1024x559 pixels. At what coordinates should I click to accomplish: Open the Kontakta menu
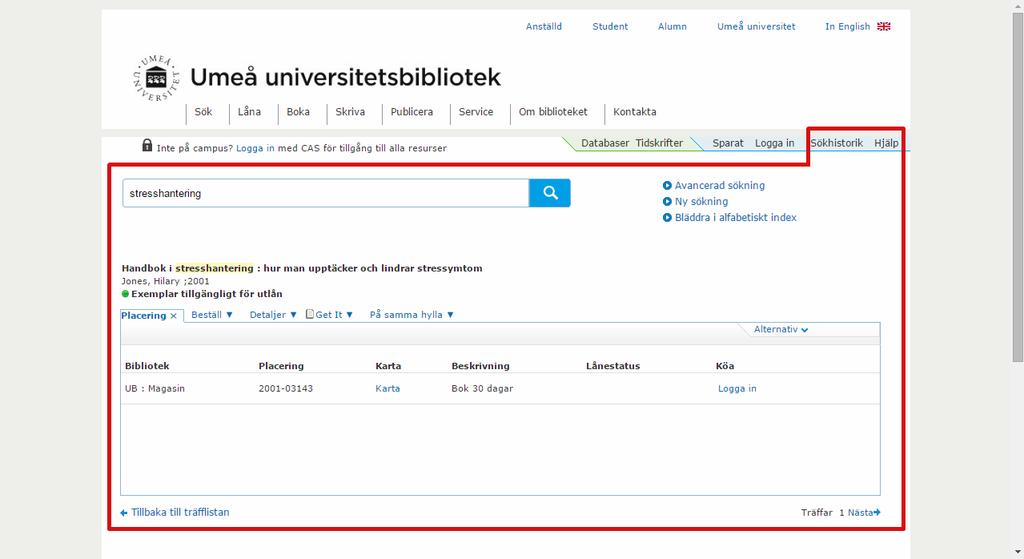coord(635,112)
